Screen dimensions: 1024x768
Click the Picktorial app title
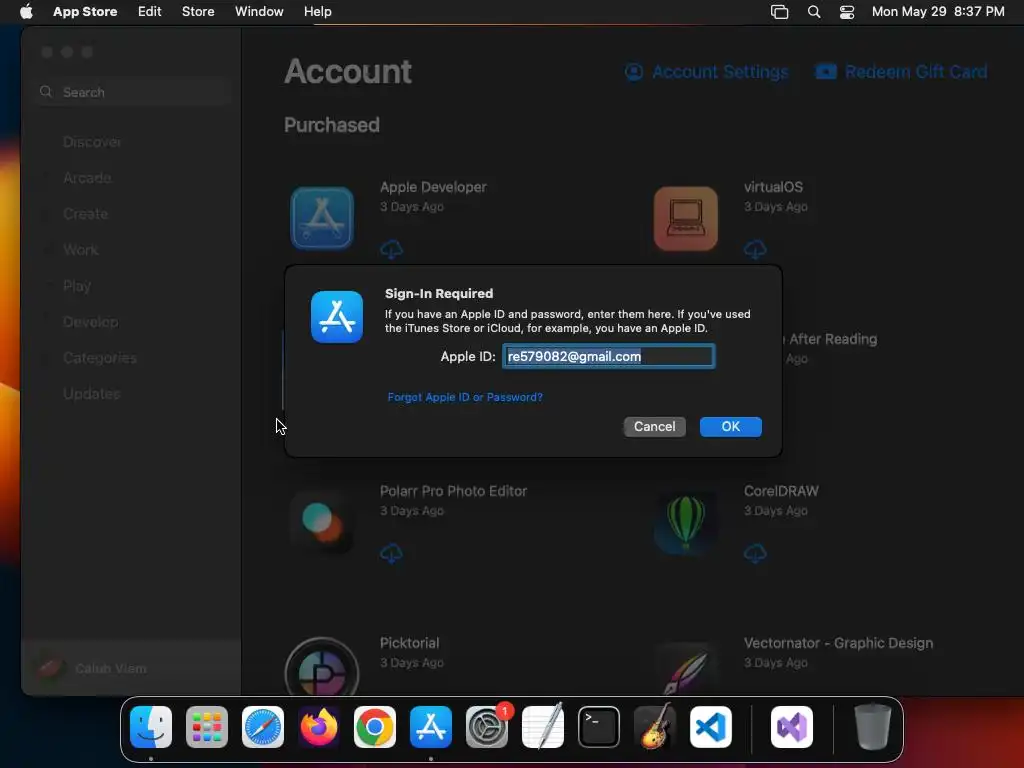point(409,643)
